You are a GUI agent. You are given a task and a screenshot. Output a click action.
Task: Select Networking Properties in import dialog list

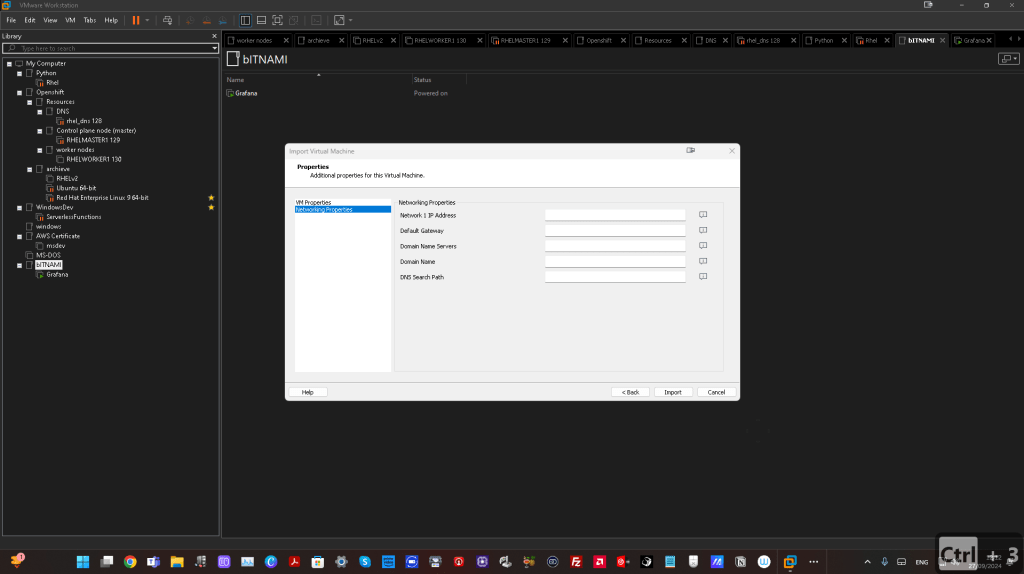coord(343,210)
